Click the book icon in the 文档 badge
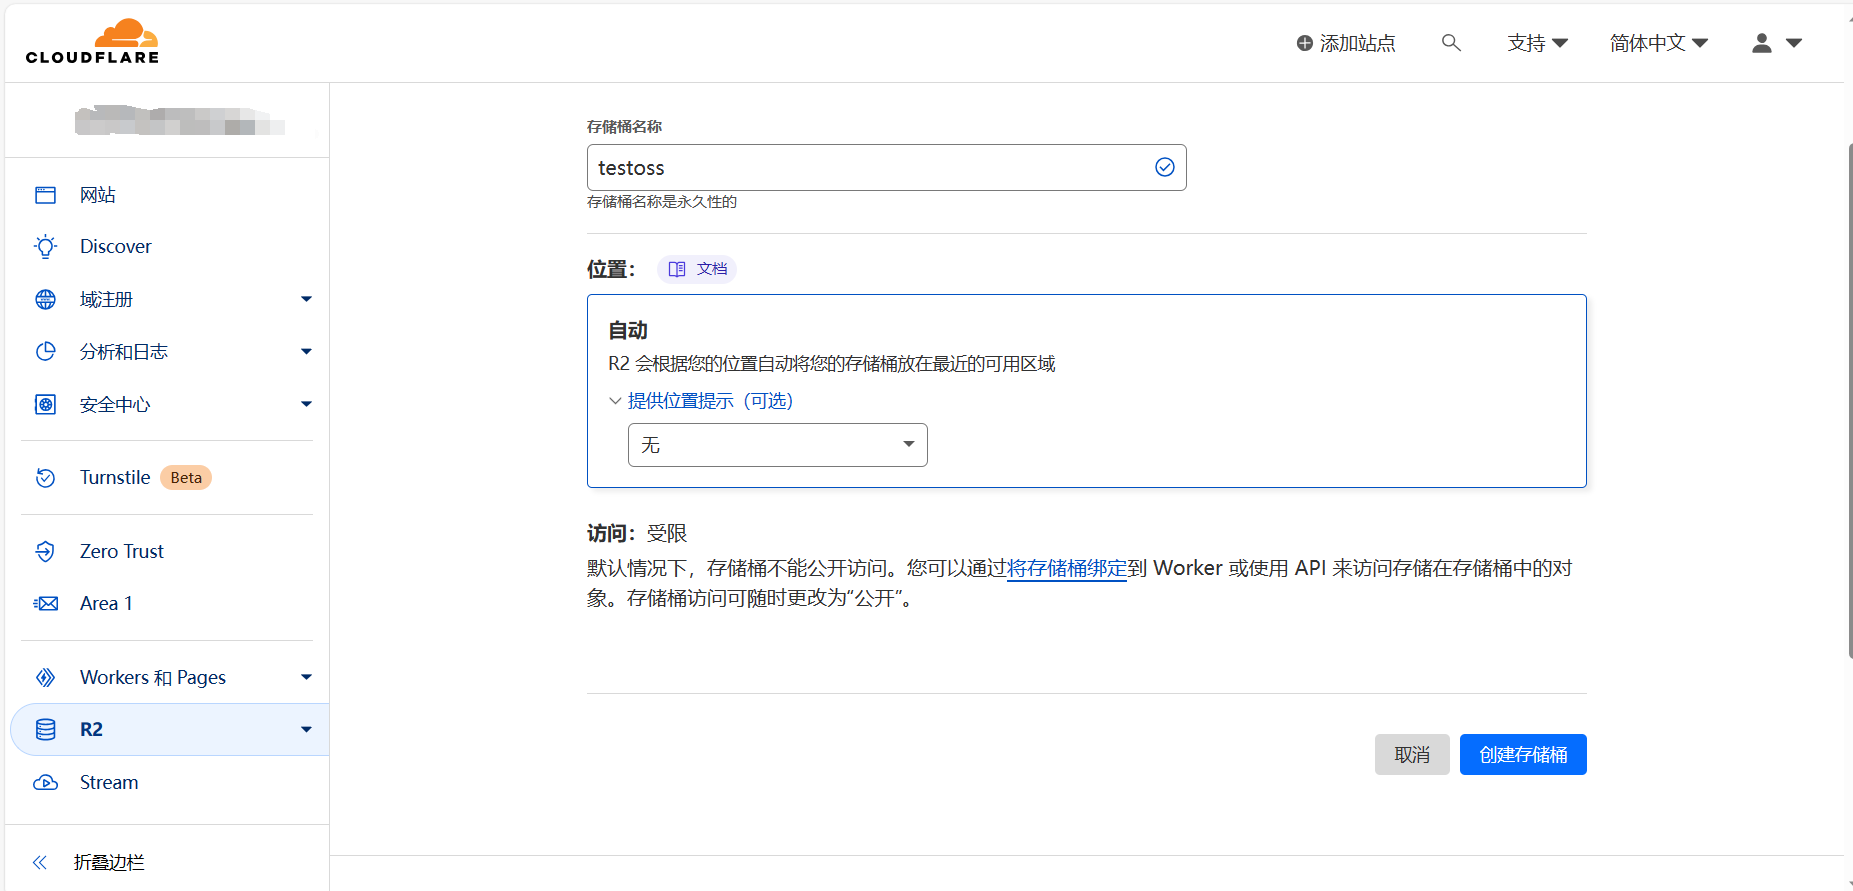1853x891 pixels. tap(677, 269)
